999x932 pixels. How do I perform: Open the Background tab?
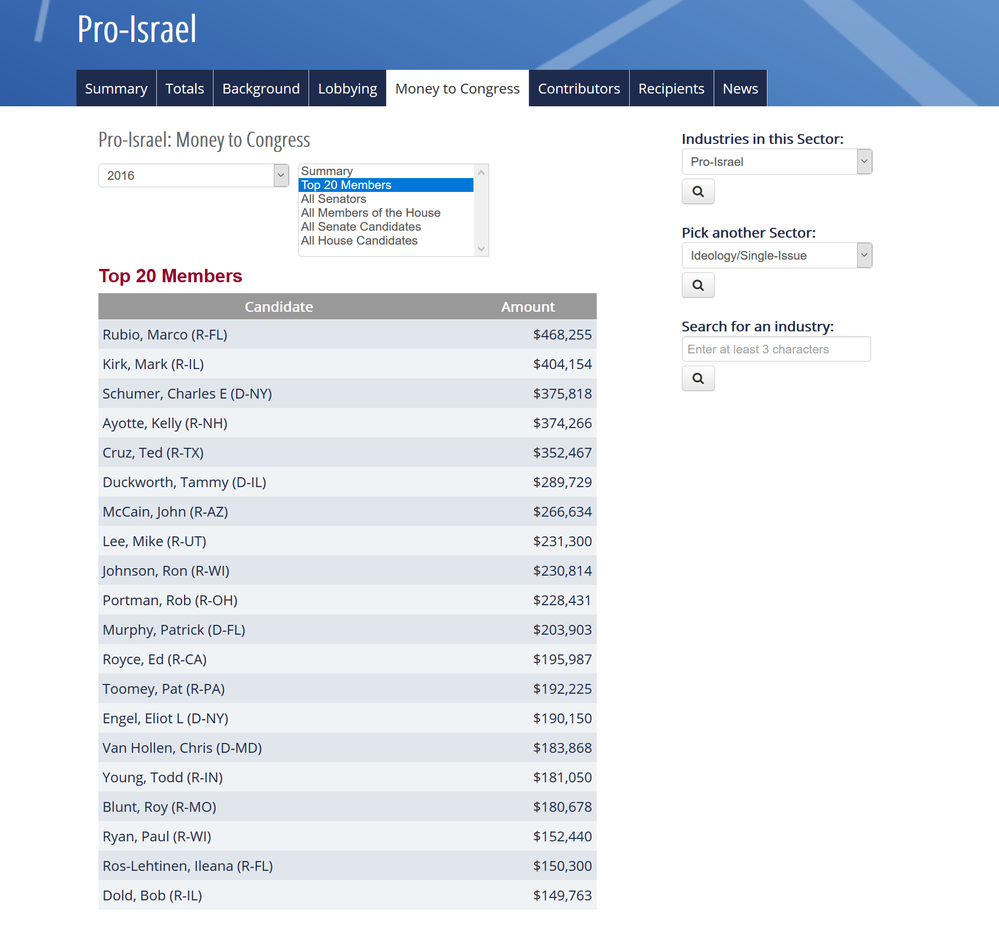click(x=261, y=89)
